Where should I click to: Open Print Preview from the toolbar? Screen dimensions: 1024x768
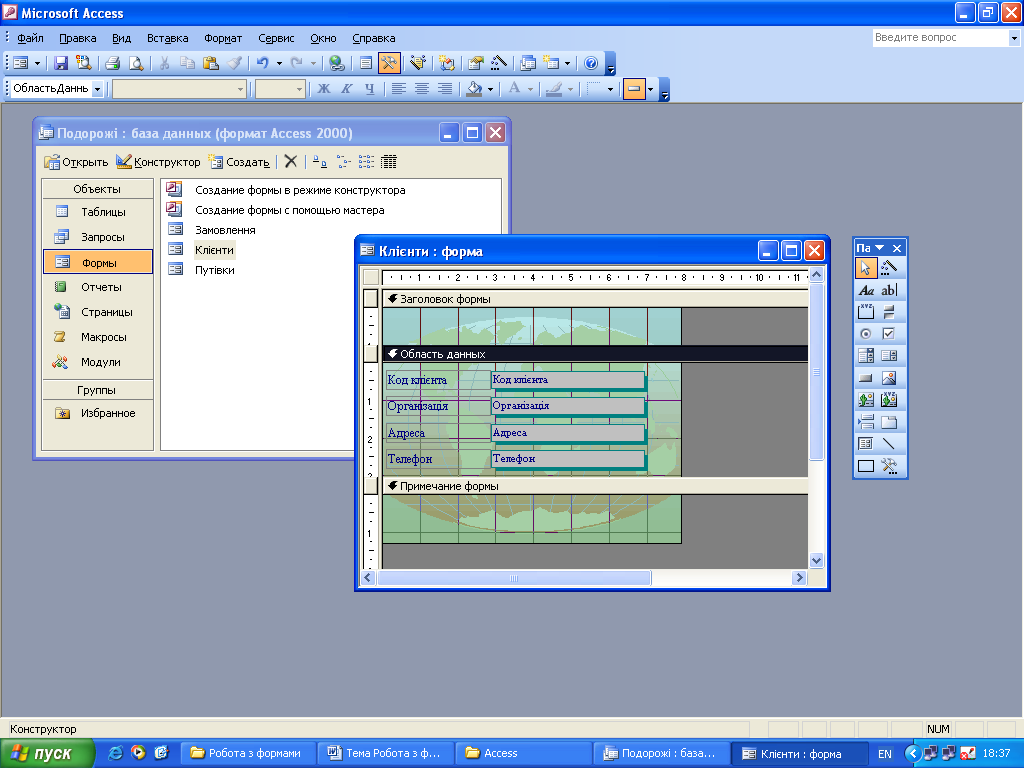click(x=135, y=63)
